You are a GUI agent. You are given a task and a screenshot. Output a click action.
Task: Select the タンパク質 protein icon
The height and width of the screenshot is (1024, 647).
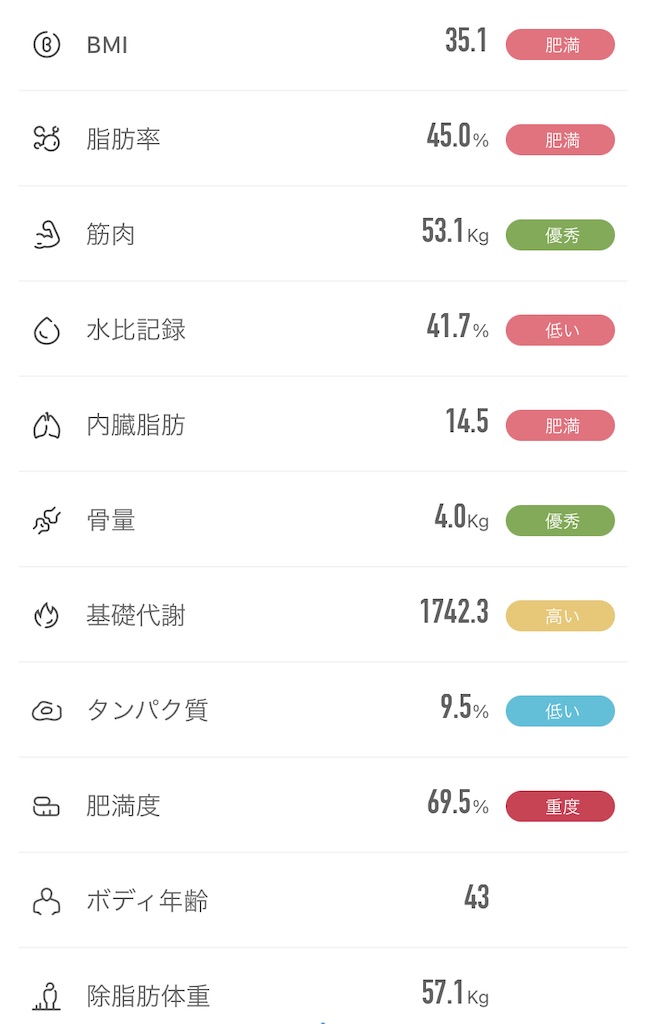[x=44, y=710]
